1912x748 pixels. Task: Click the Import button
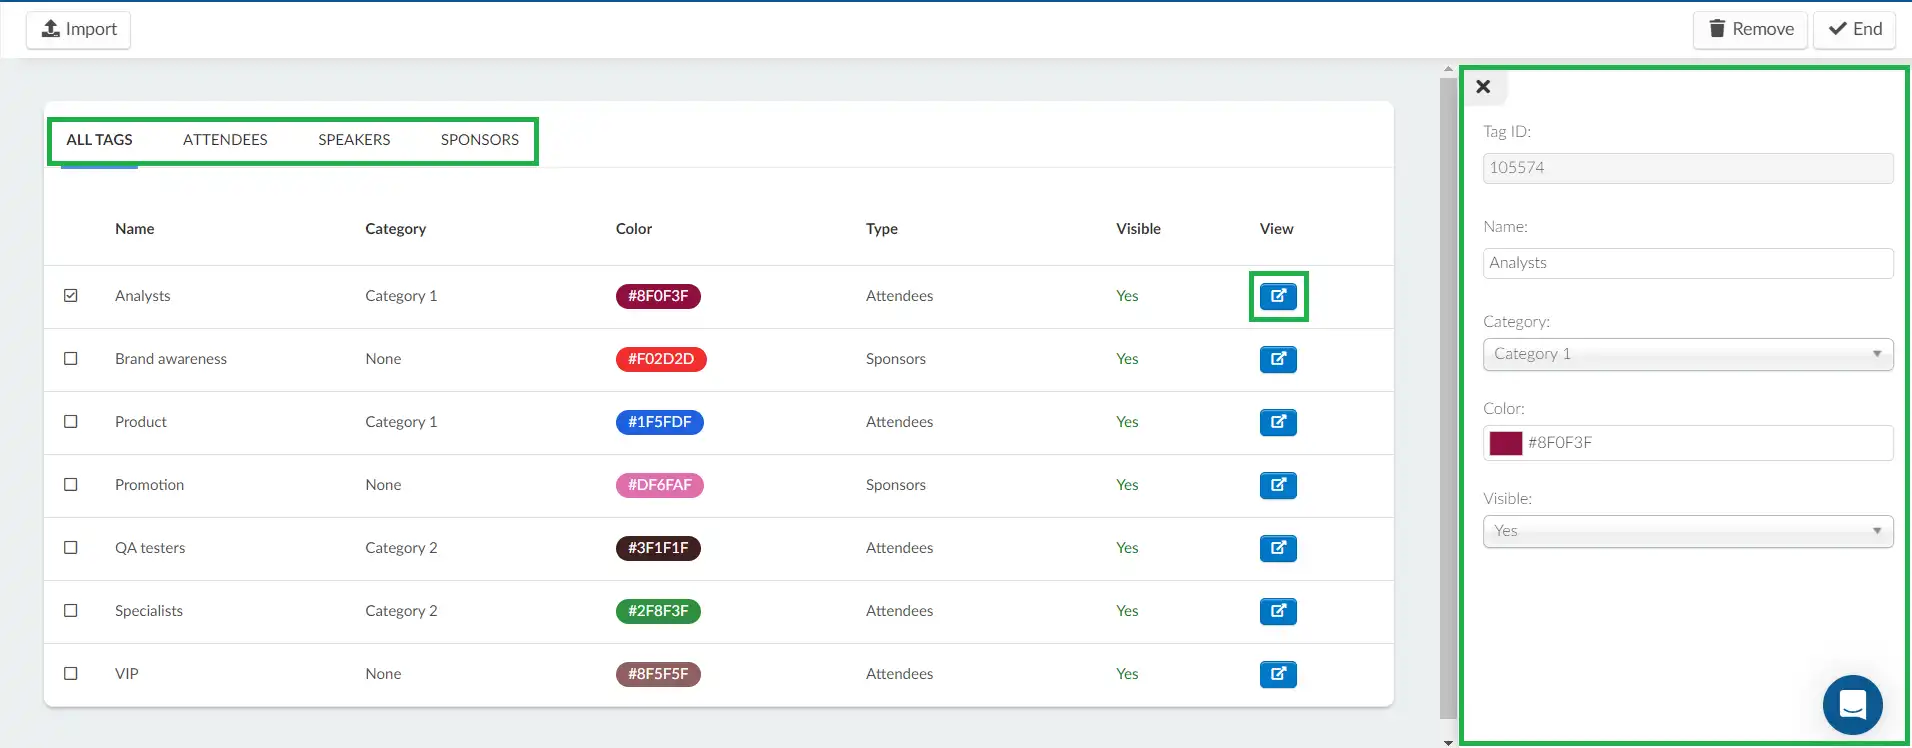tap(78, 29)
